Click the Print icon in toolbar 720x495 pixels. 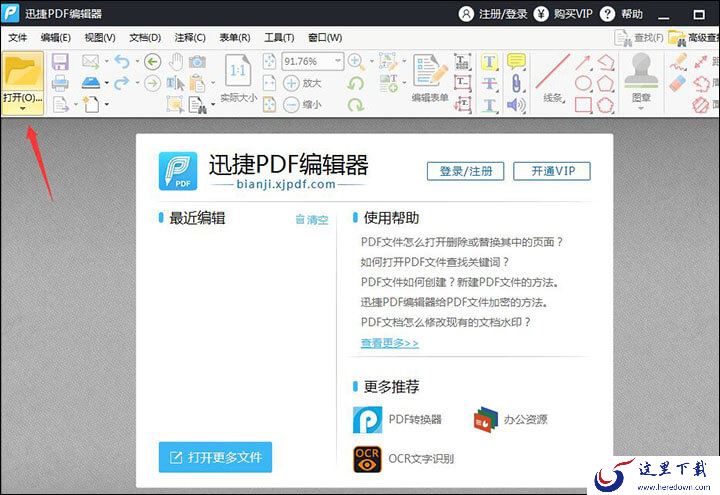pyautogui.click(x=60, y=83)
